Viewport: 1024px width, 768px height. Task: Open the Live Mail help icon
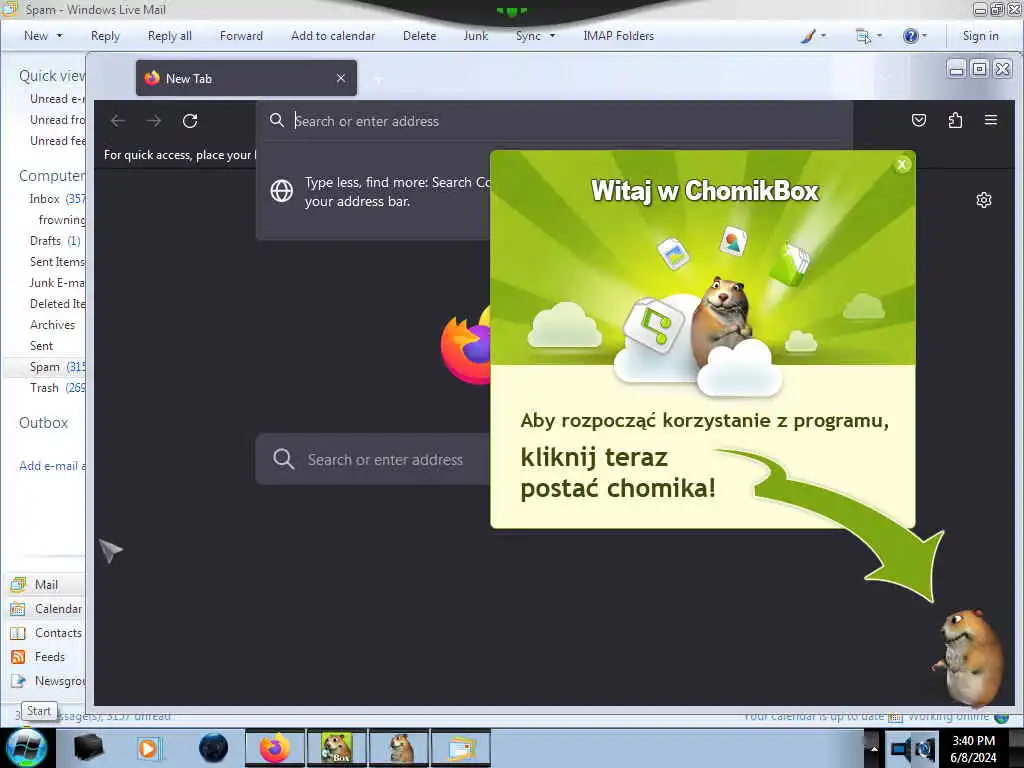[x=910, y=36]
